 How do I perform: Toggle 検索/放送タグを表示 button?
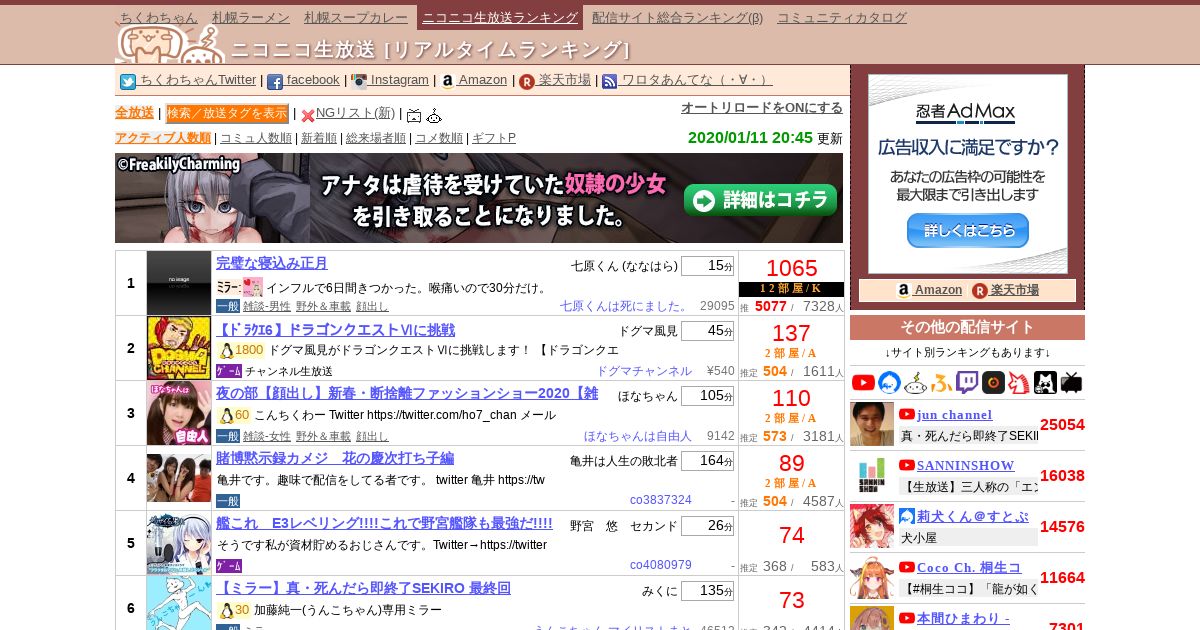[227, 114]
